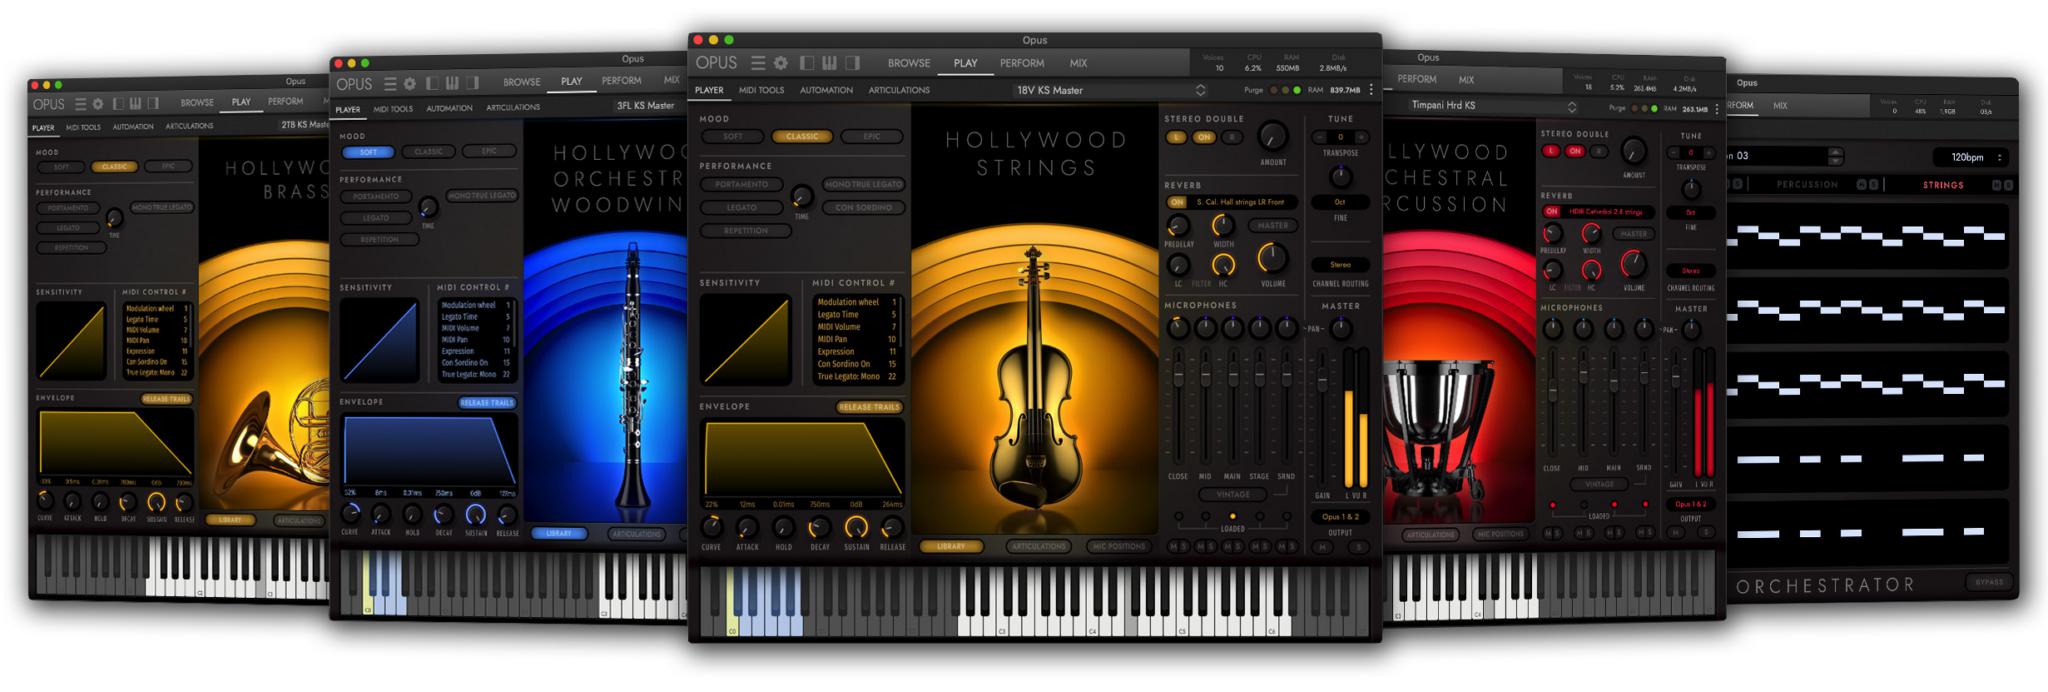
Task: Toggle keyboard view icon in Strings window
Action: coord(830,63)
